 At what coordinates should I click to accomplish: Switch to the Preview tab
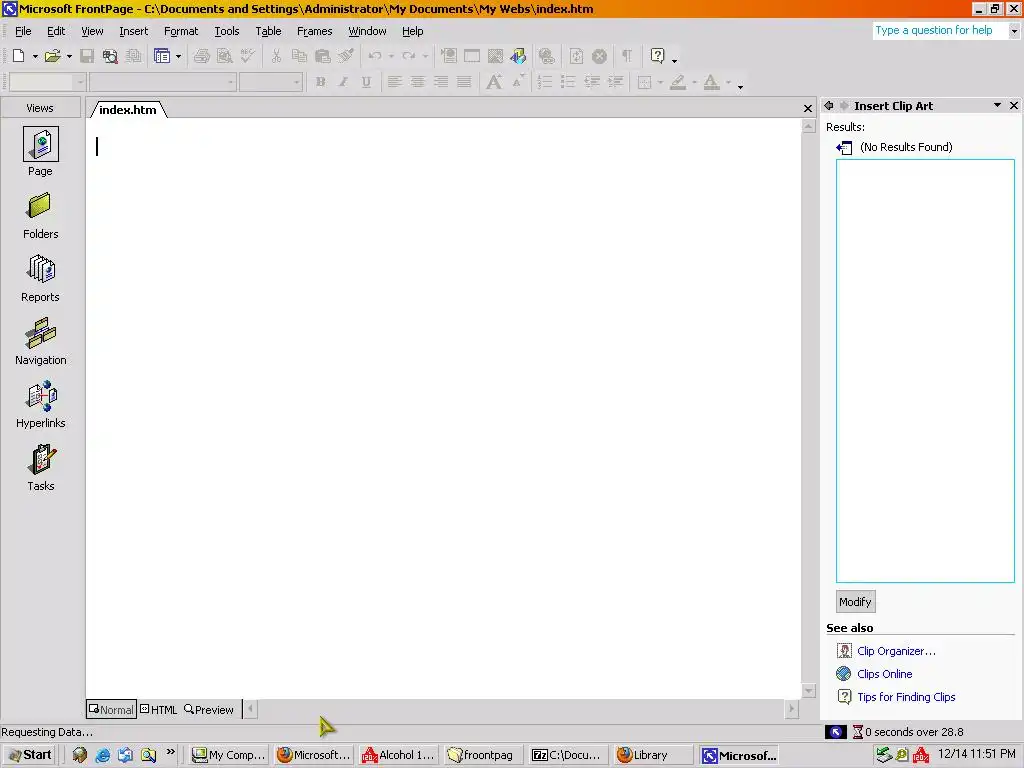click(x=209, y=709)
